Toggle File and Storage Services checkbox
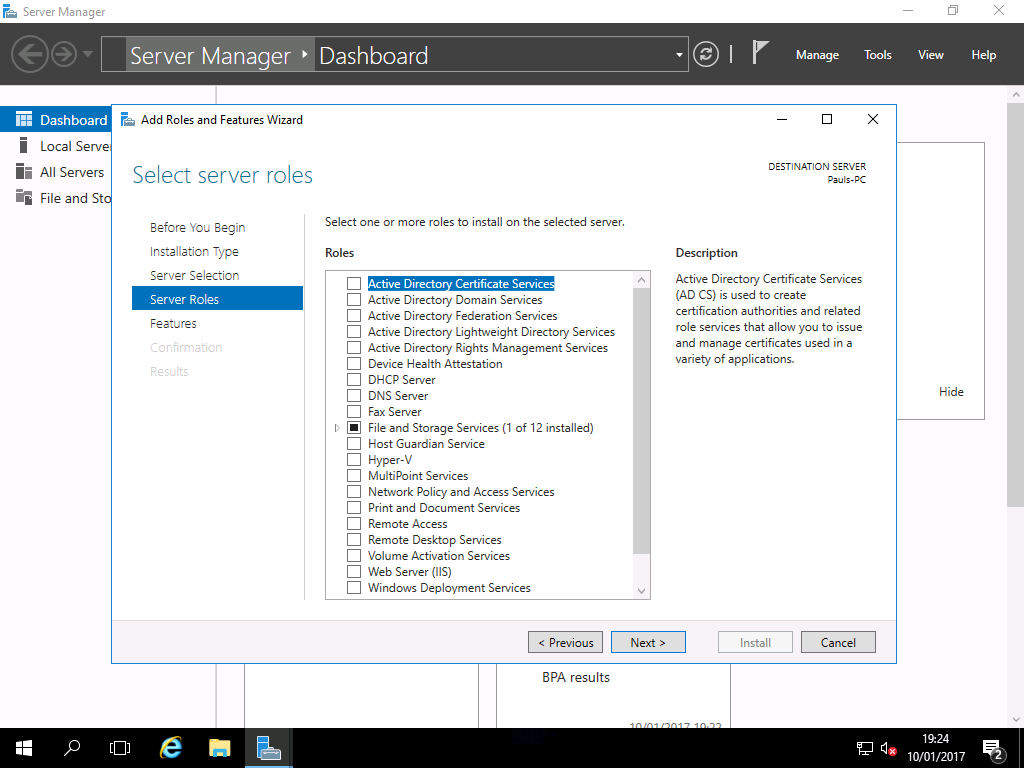This screenshot has height=768, width=1024. 354,428
